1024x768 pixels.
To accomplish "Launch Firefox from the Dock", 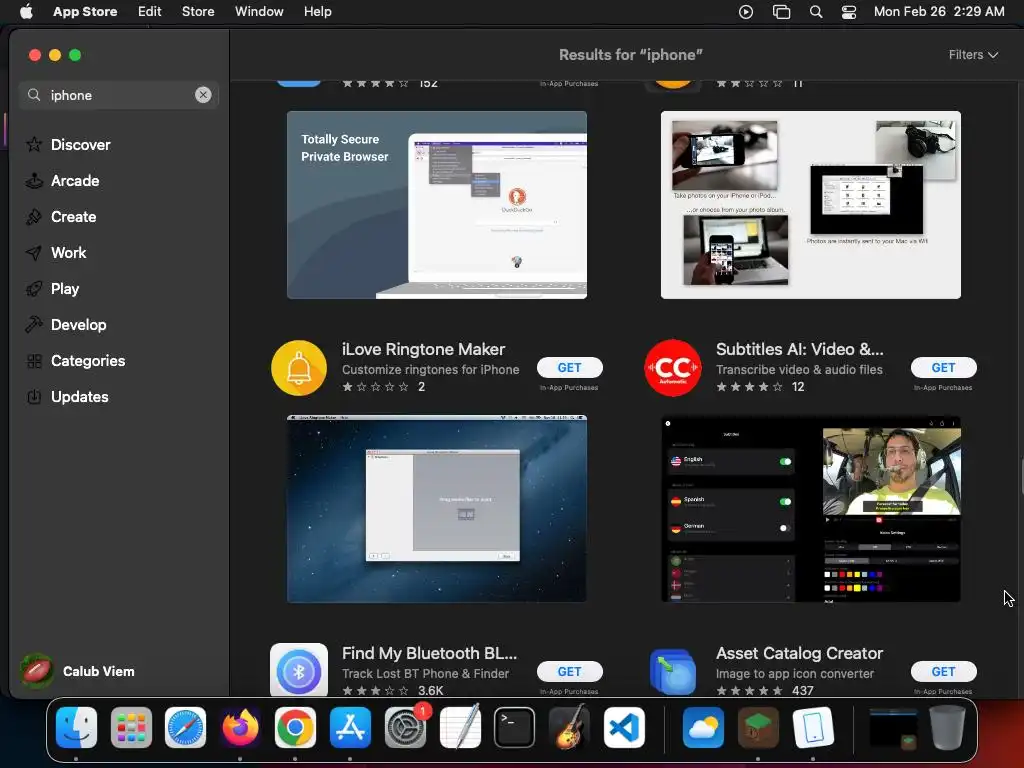I will point(240,727).
